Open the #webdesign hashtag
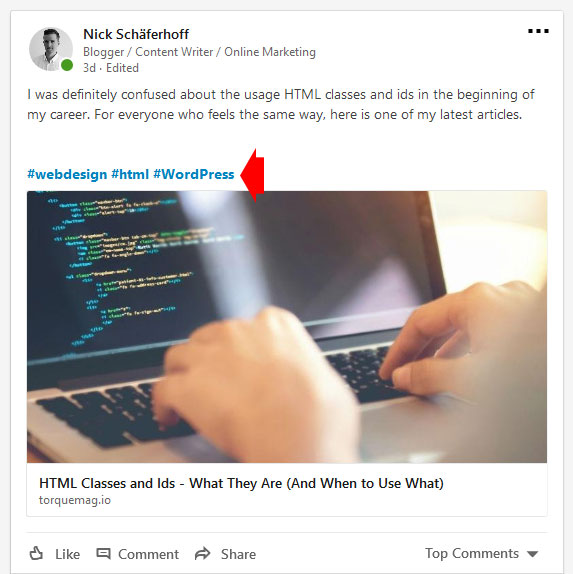The height and width of the screenshot is (574, 573). [67, 174]
